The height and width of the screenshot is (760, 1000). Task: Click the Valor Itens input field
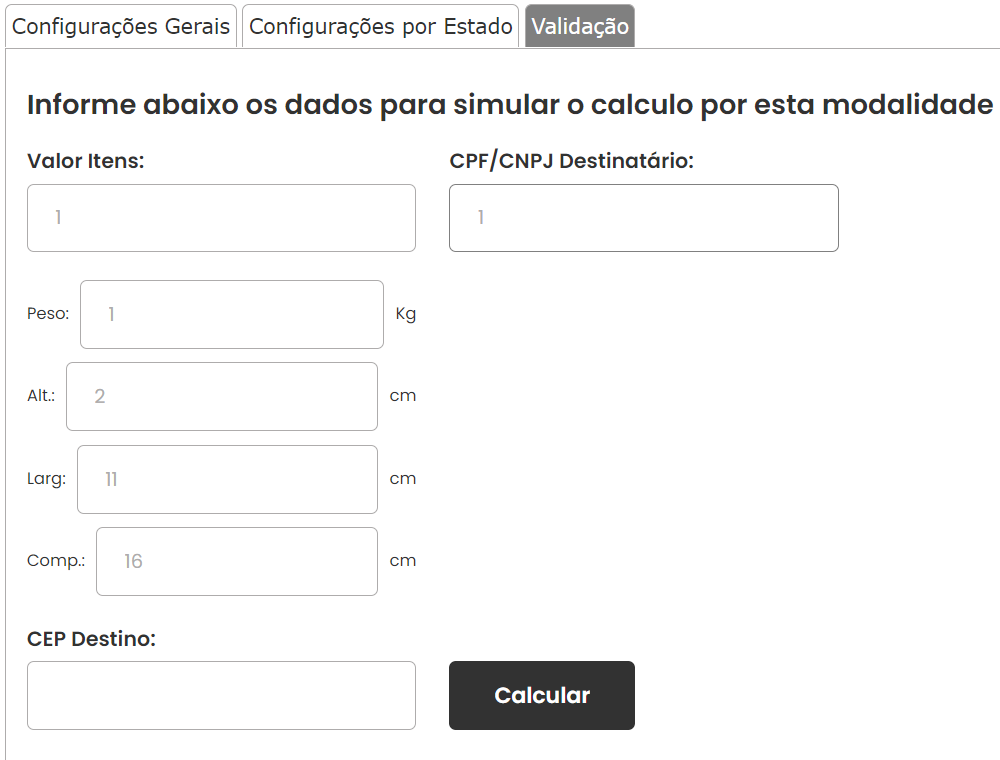tap(221, 218)
